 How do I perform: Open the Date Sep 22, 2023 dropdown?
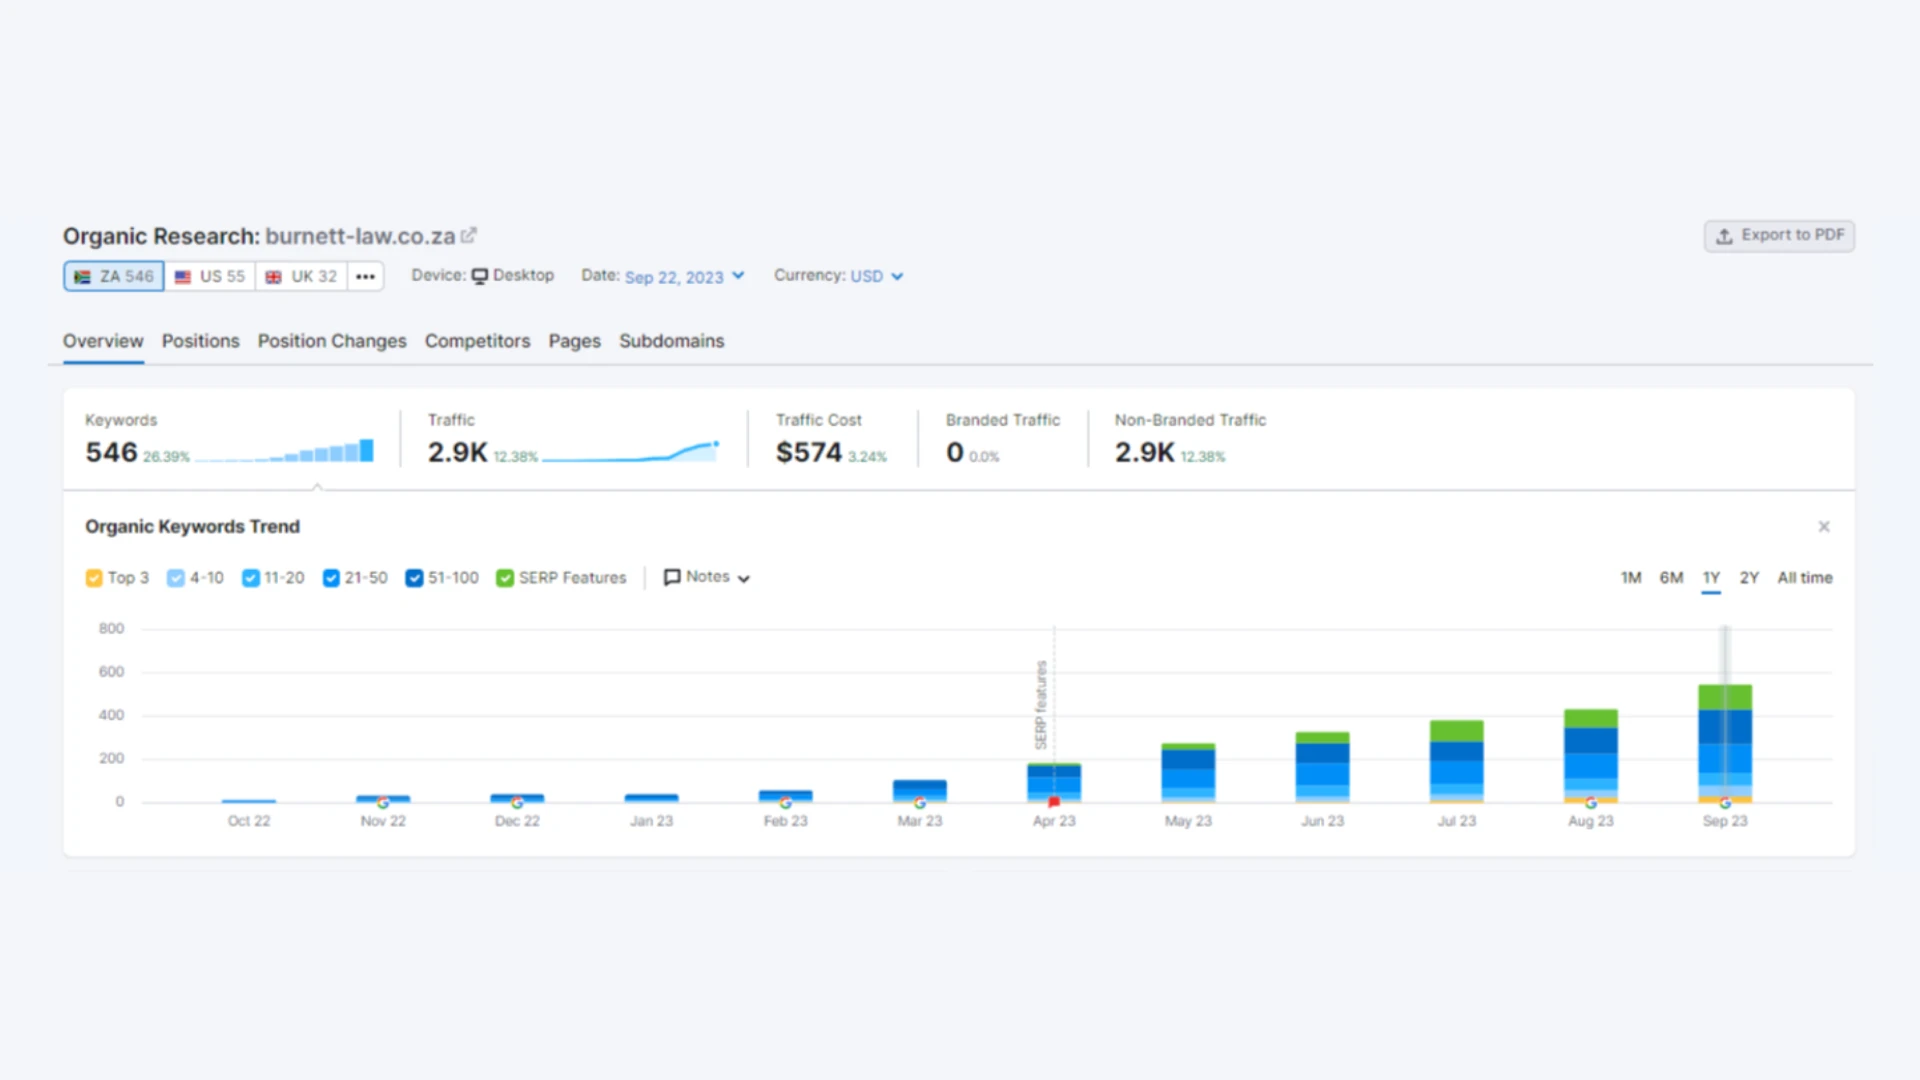click(x=684, y=277)
